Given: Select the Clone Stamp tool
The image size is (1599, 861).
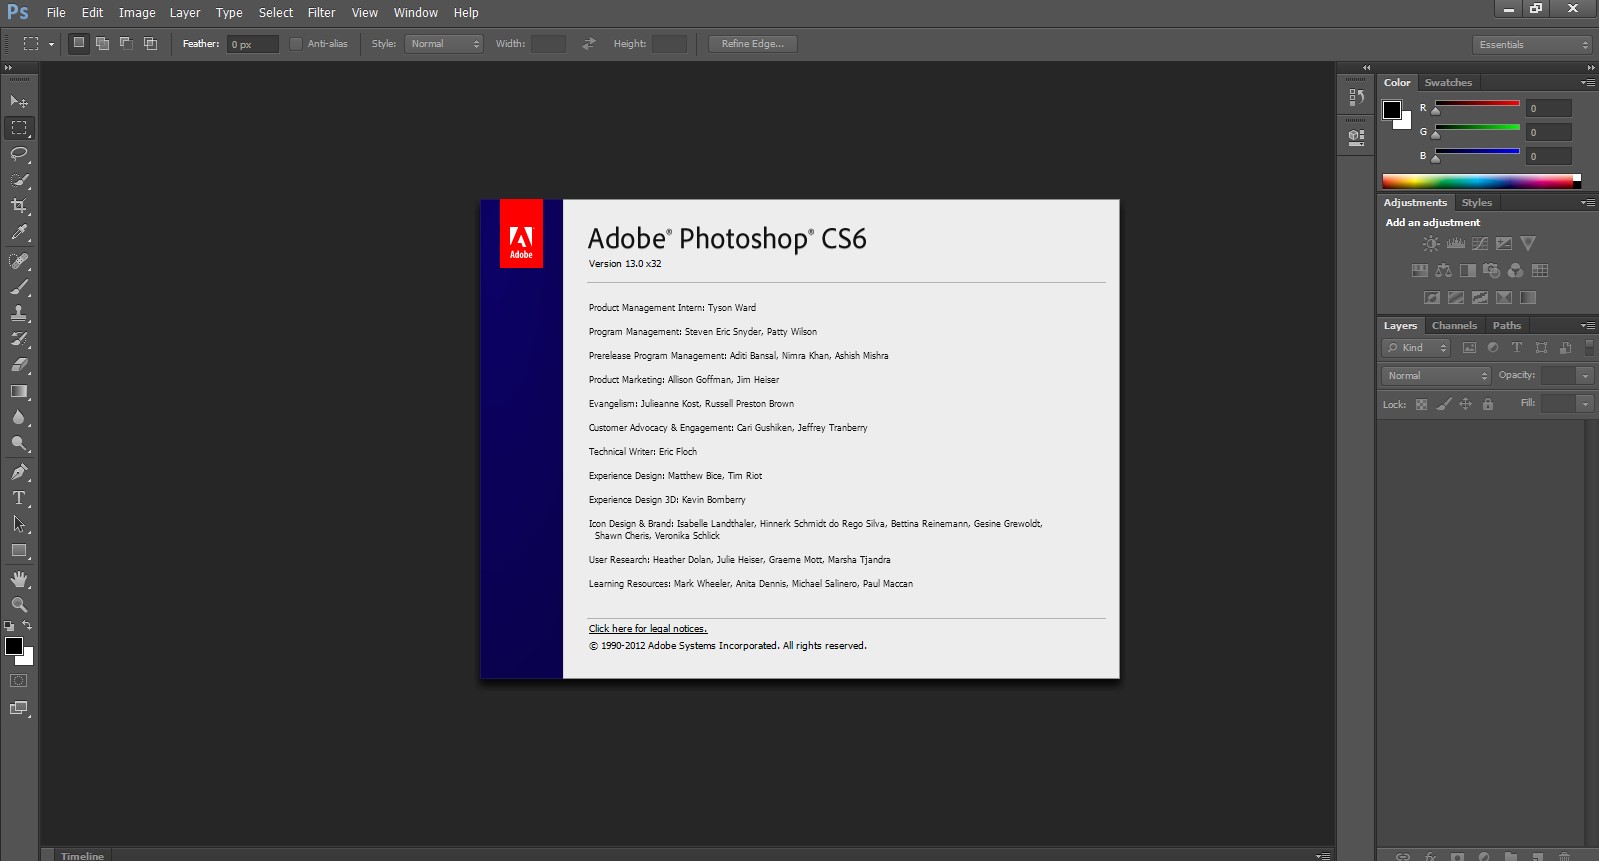Looking at the screenshot, I should pyautogui.click(x=19, y=313).
